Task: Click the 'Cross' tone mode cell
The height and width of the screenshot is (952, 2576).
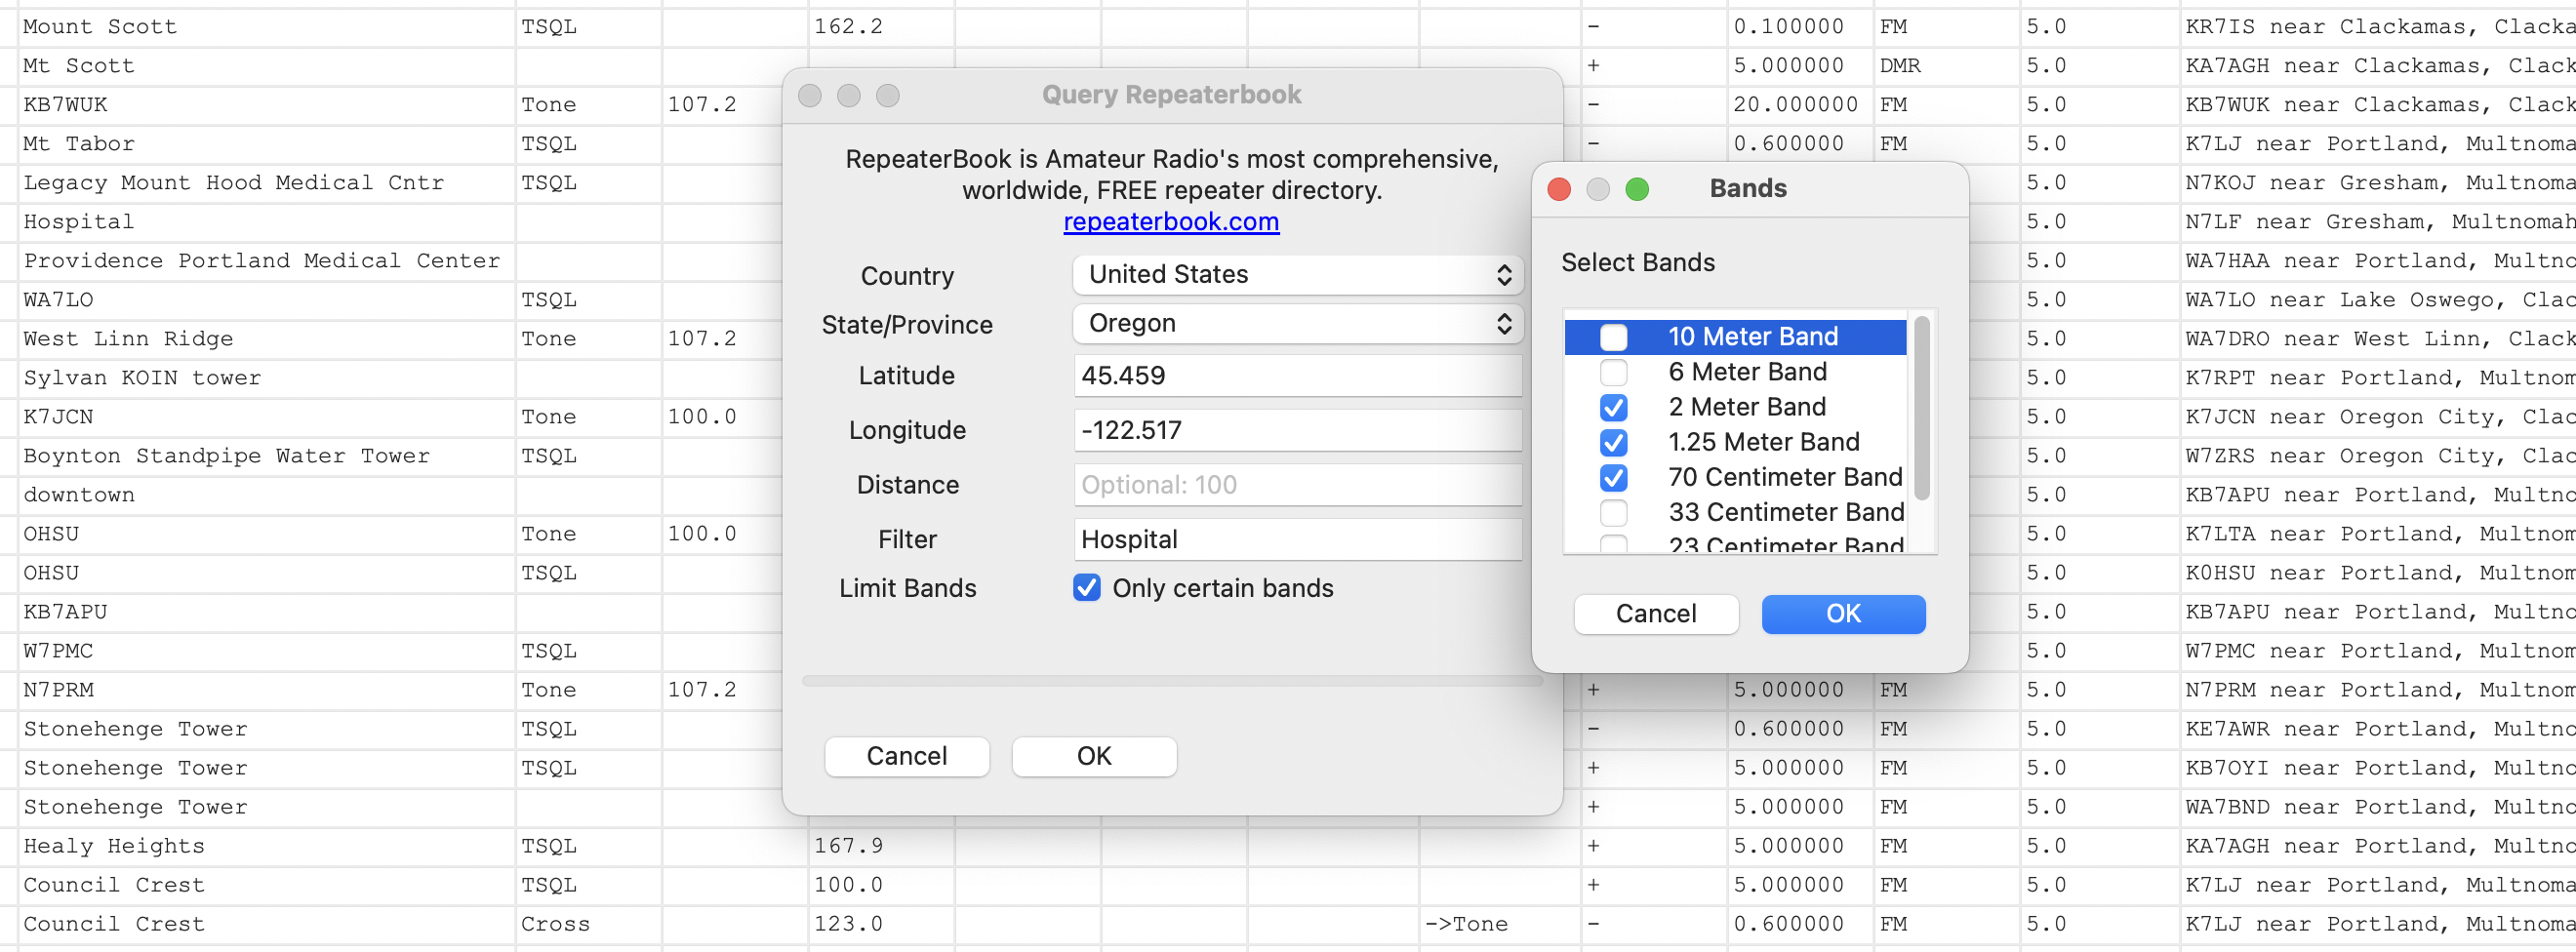Action: (588, 924)
